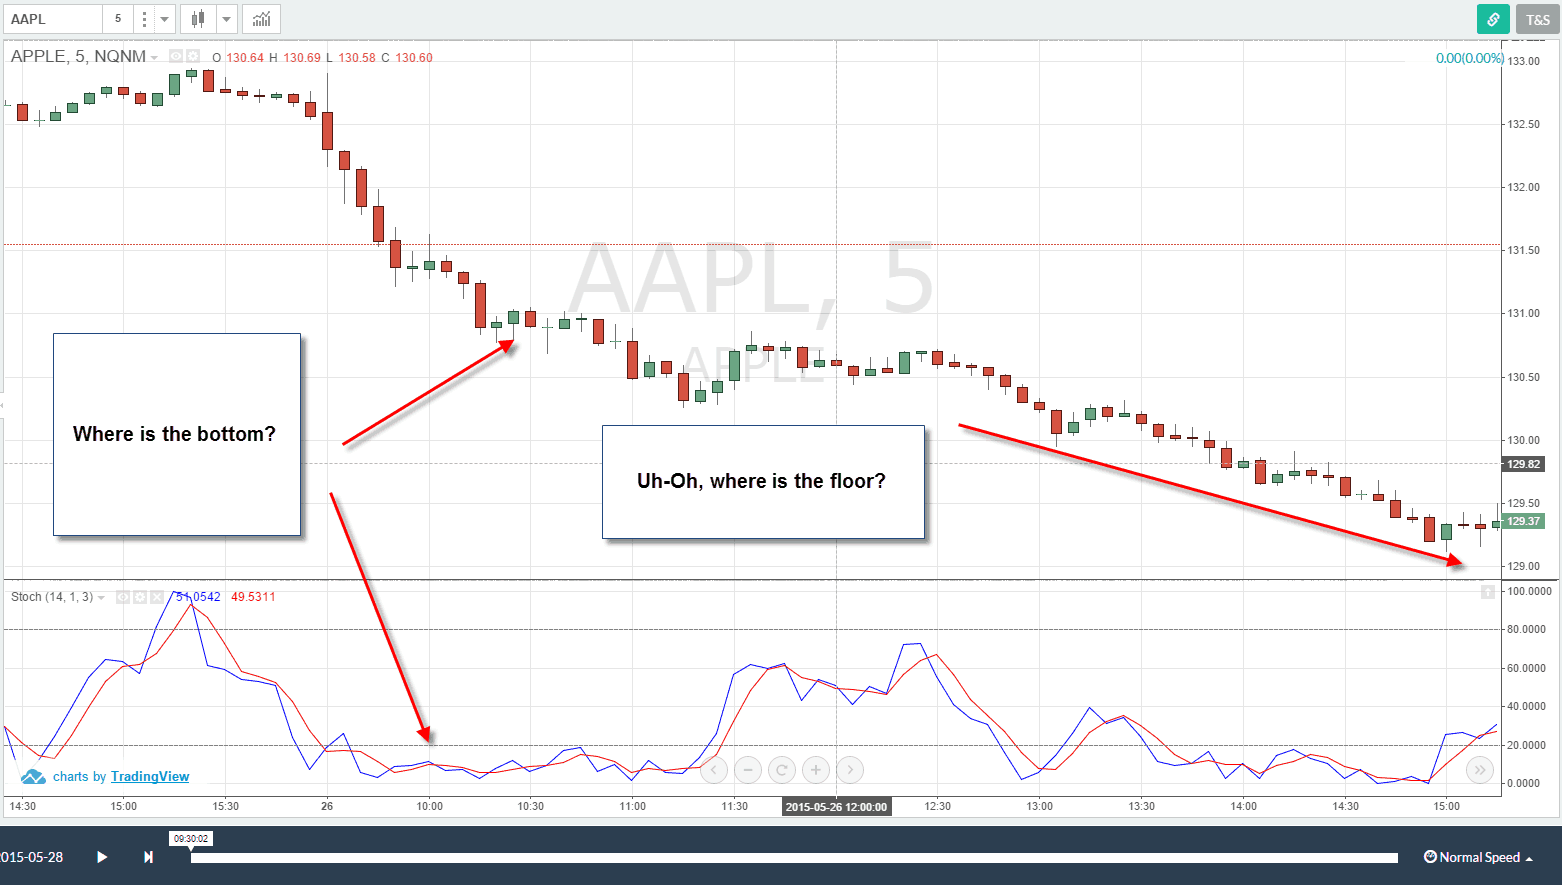Open the indicators icon next to interval
Viewport: 1562px width, 885px height.
tap(145, 18)
